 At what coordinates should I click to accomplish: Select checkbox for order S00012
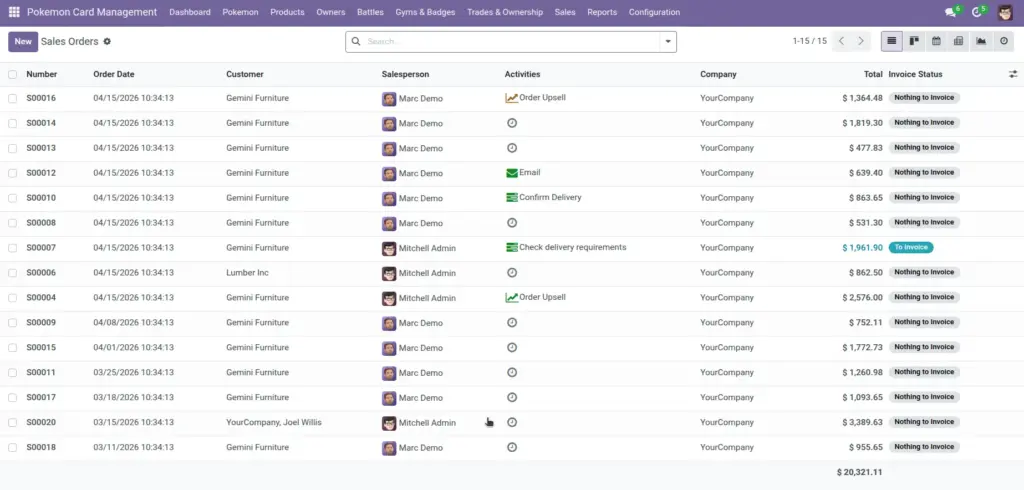[x=12, y=173]
